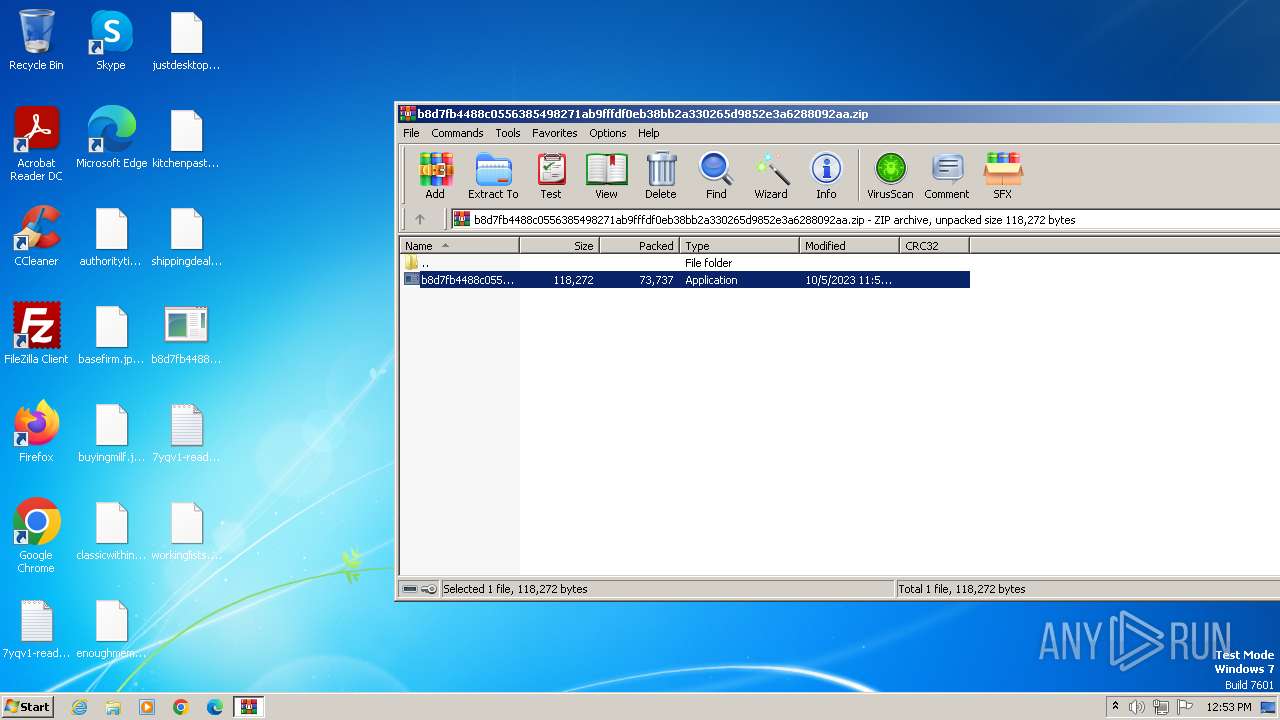Click the 73,737 packed size cell
Screen dimensions: 1280x720
(656, 280)
